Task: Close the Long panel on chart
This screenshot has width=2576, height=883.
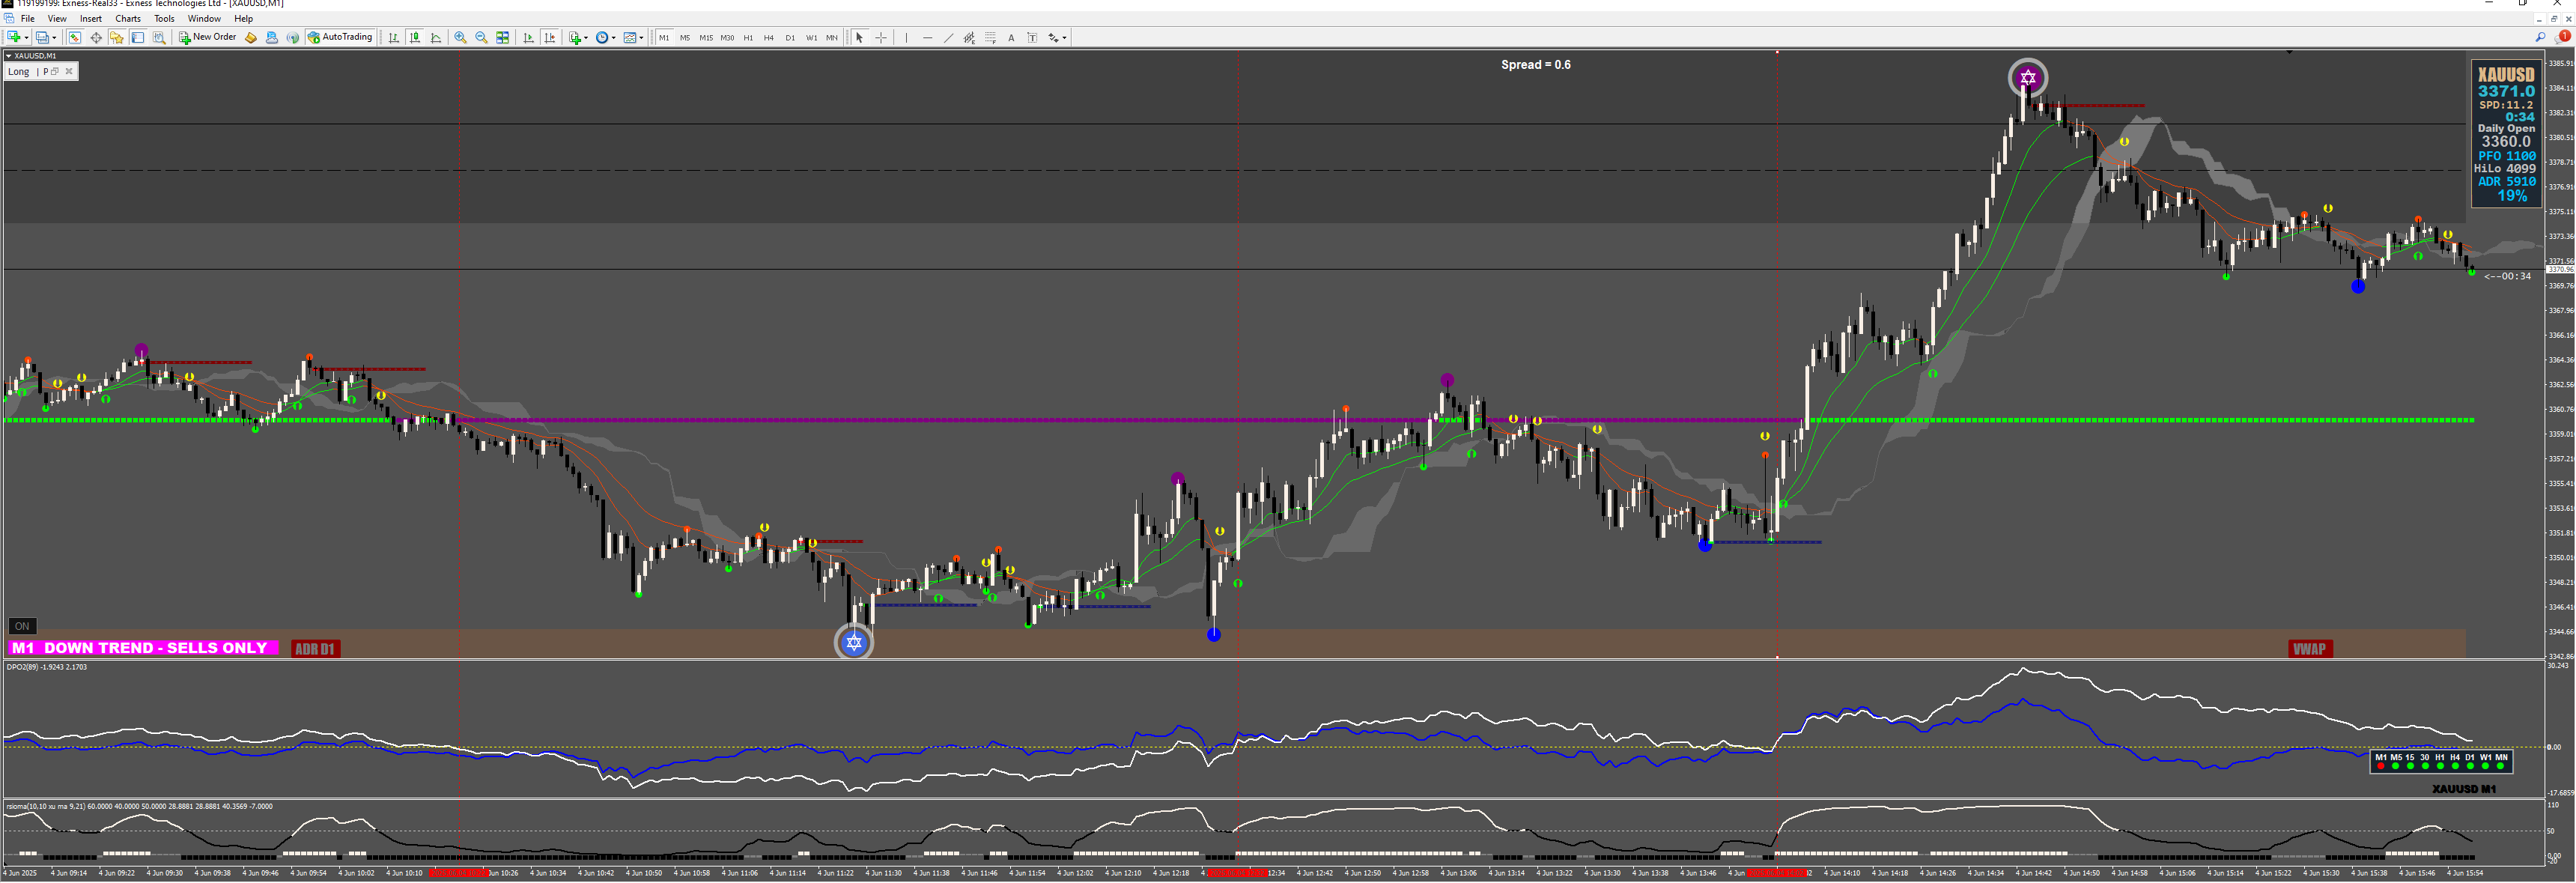Action: click(69, 71)
